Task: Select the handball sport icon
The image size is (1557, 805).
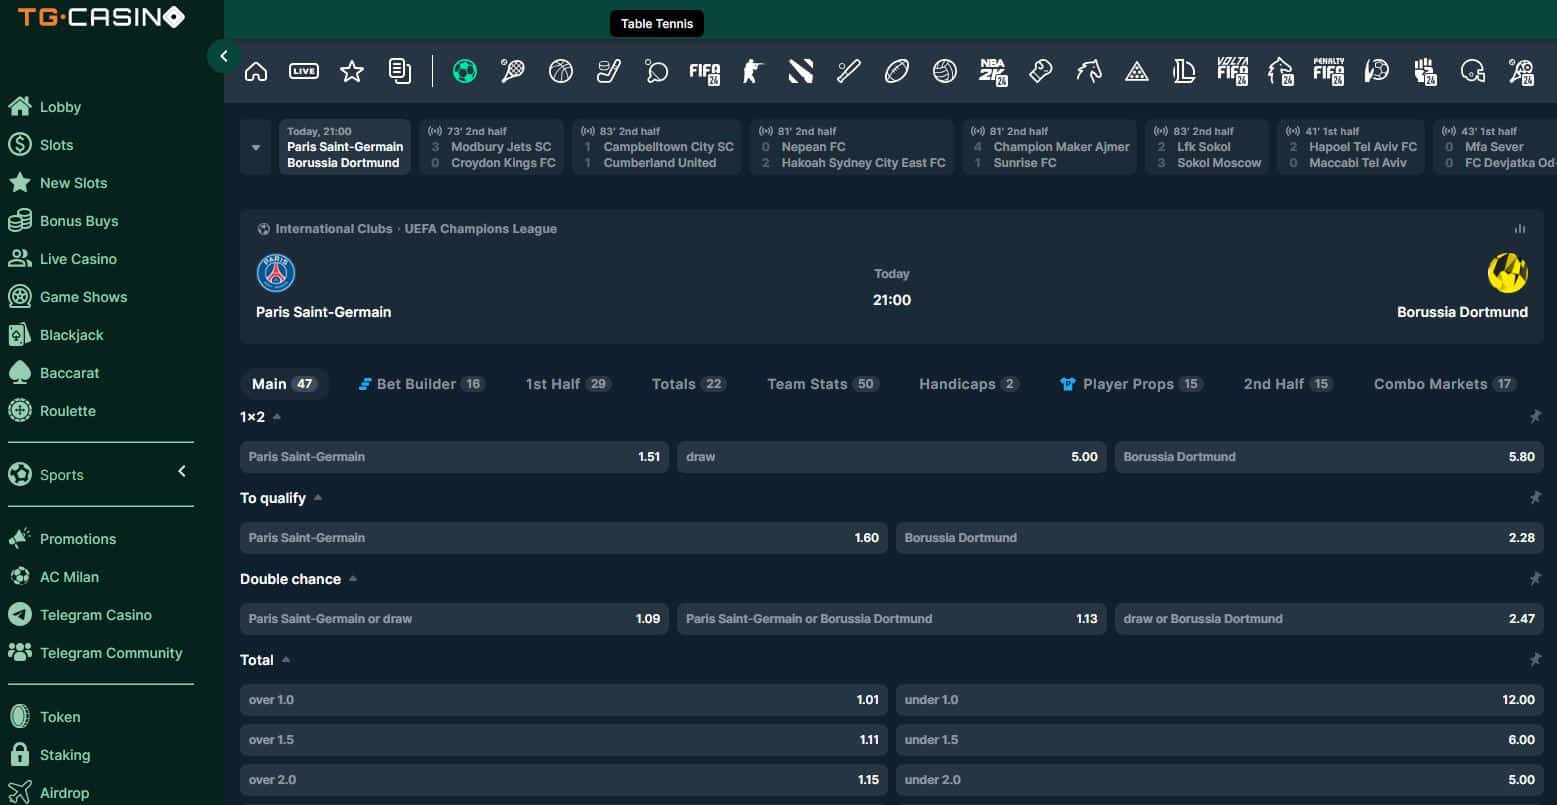Action: point(1377,71)
